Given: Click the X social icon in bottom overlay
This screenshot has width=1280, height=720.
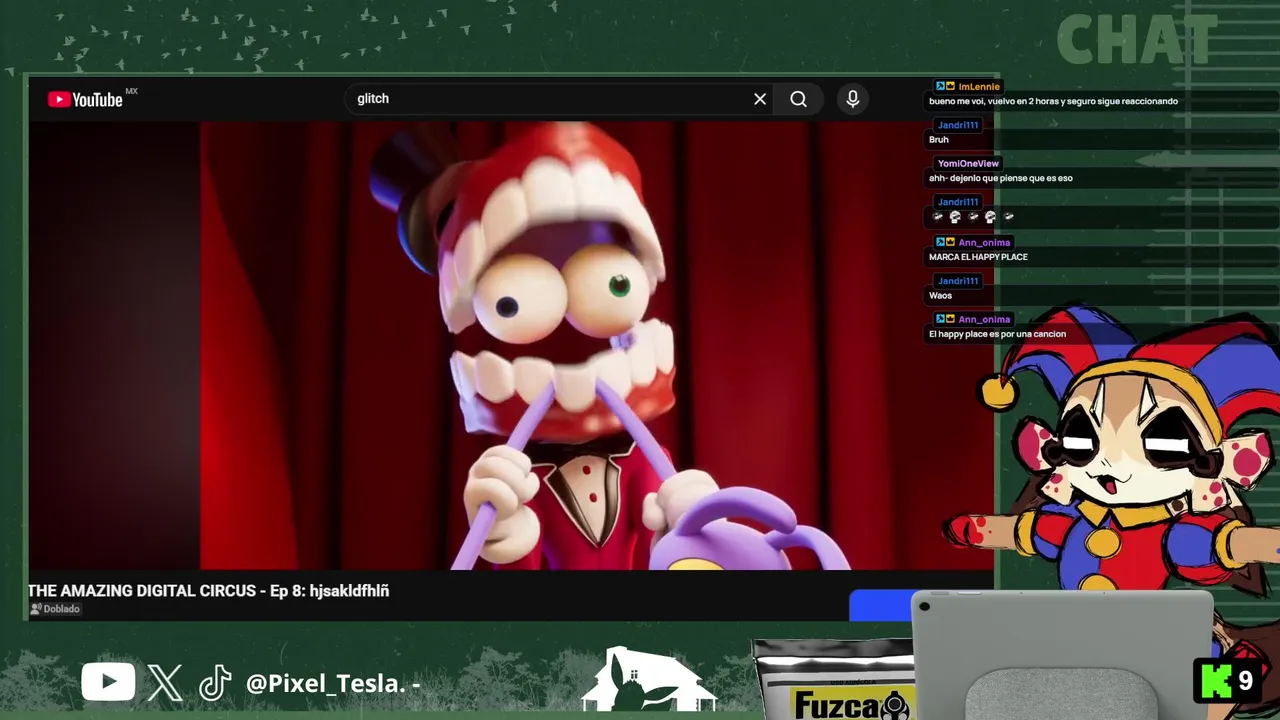Looking at the screenshot, I should (x=165, y=683).
